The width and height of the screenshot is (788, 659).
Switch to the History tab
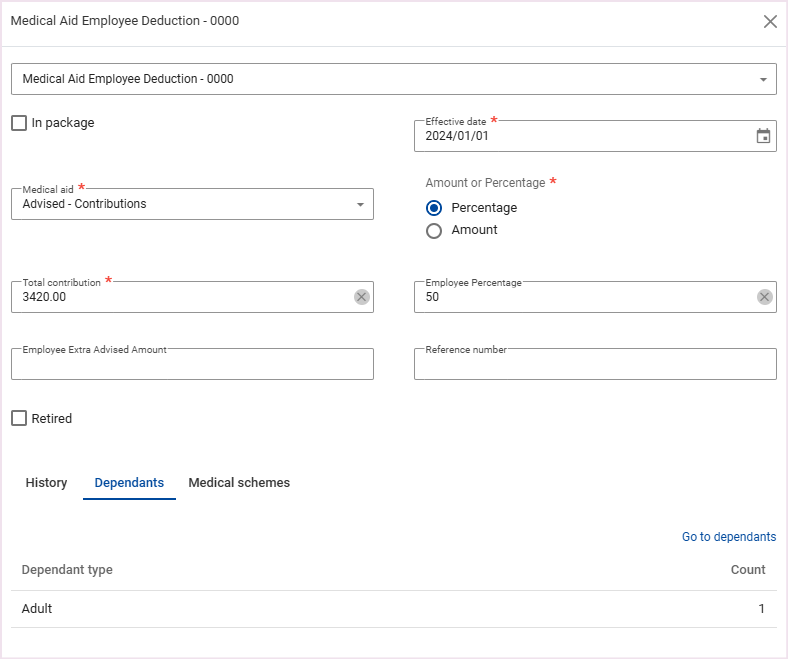(46, 483)
